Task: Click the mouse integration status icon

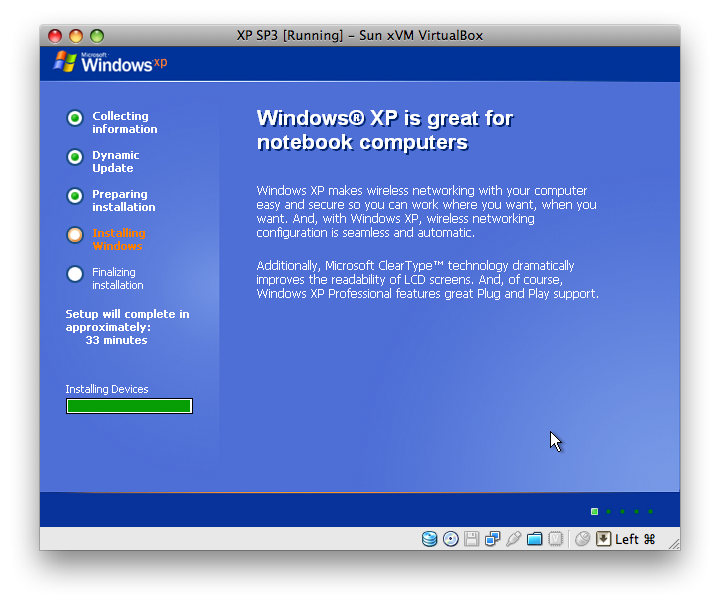Action: pos(582,538)
